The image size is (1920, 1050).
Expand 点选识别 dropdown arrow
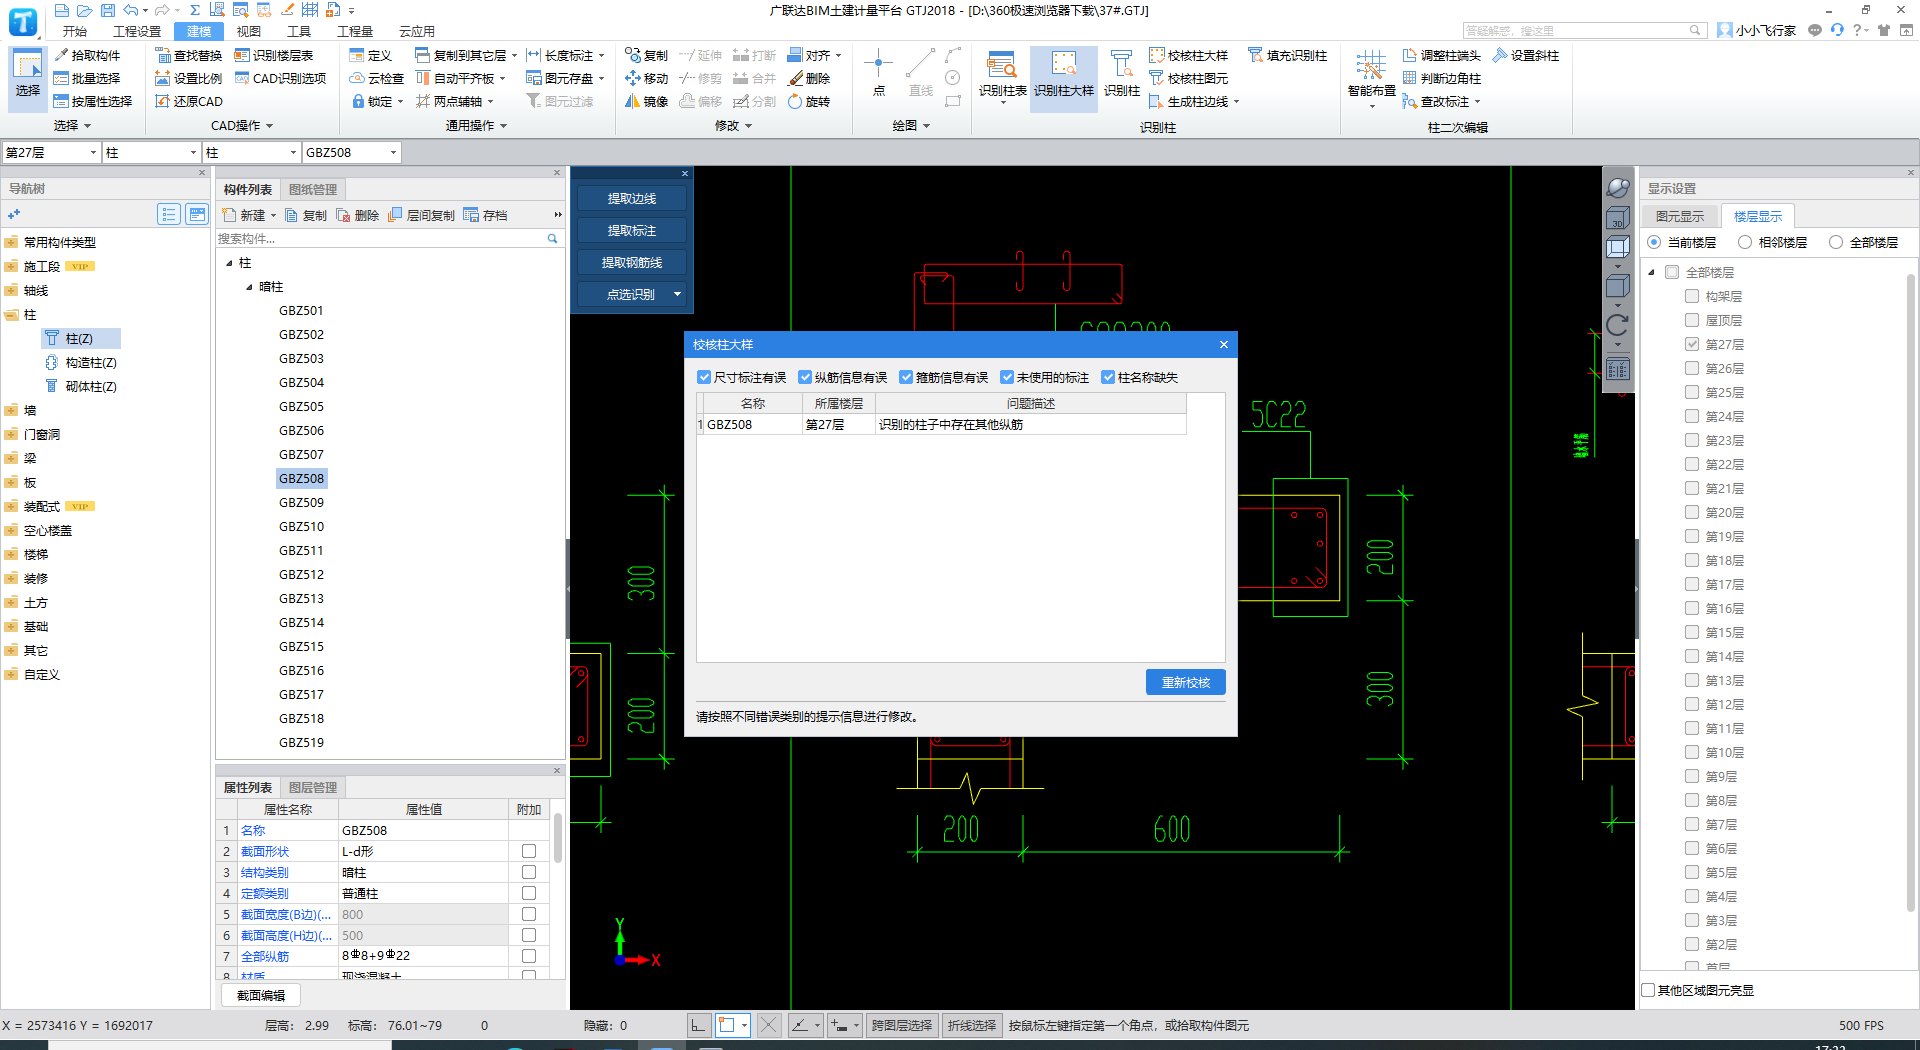click(x=677, y=294)
